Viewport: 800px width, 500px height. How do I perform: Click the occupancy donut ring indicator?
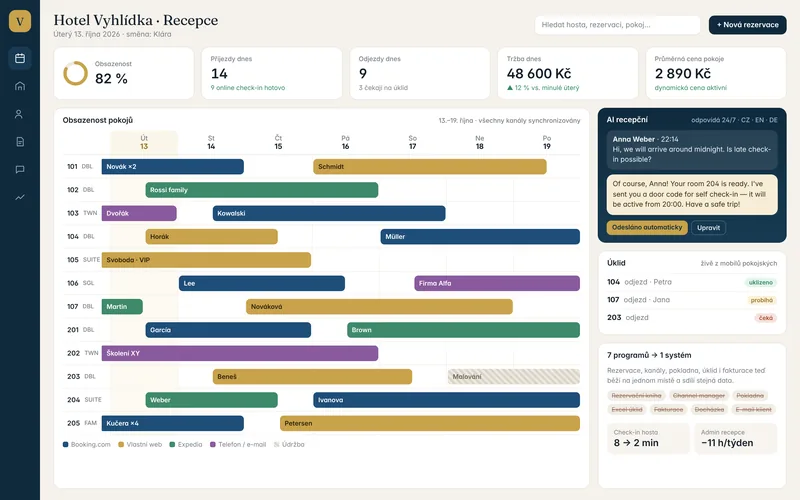pyautogui.click(x=76, y=73)
